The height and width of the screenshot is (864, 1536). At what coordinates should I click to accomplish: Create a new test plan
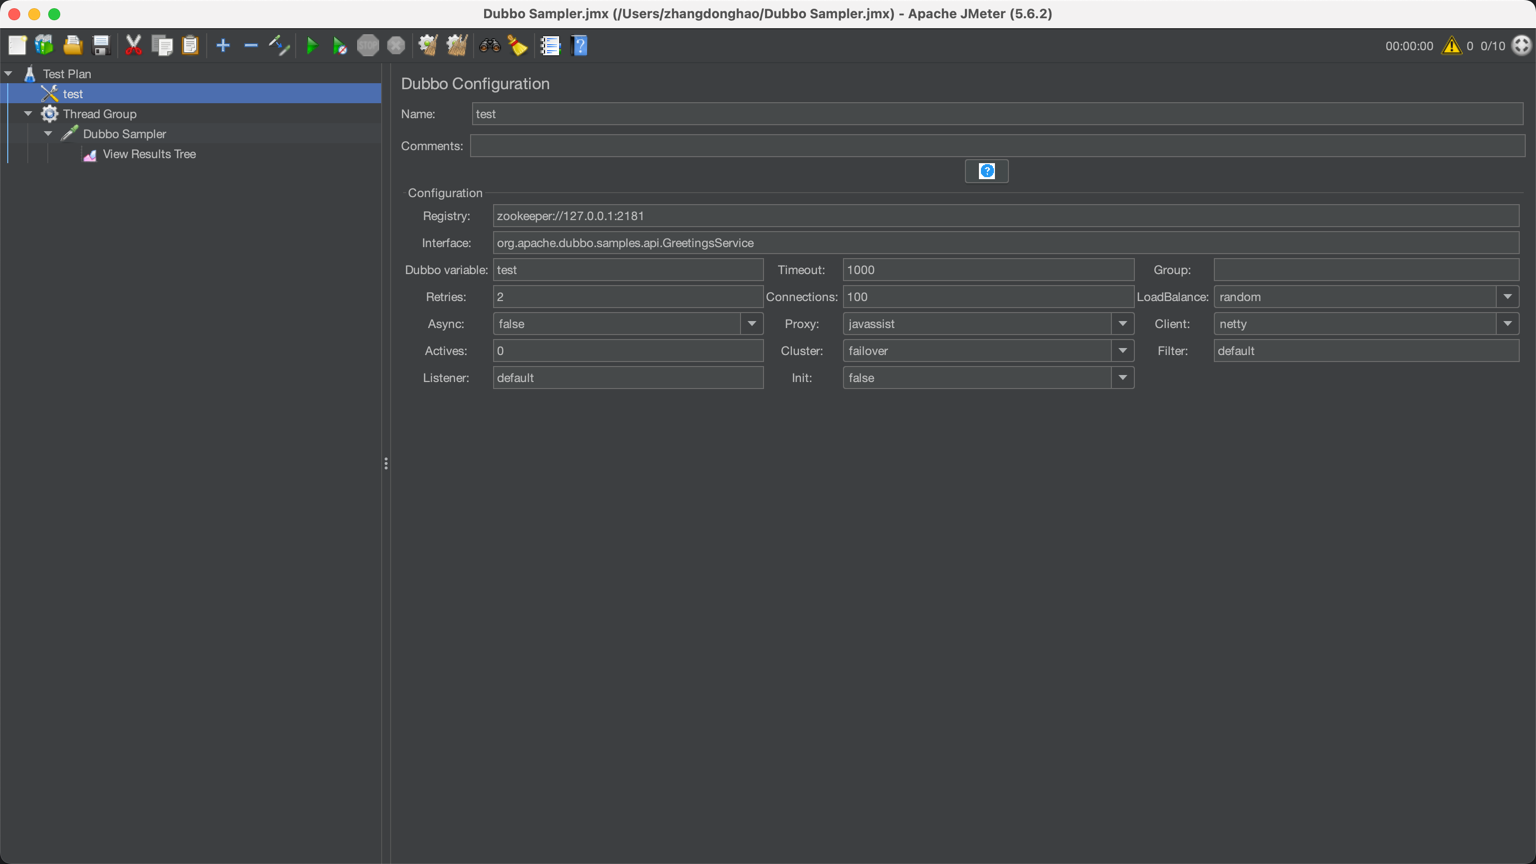click(x=17, y=45)
